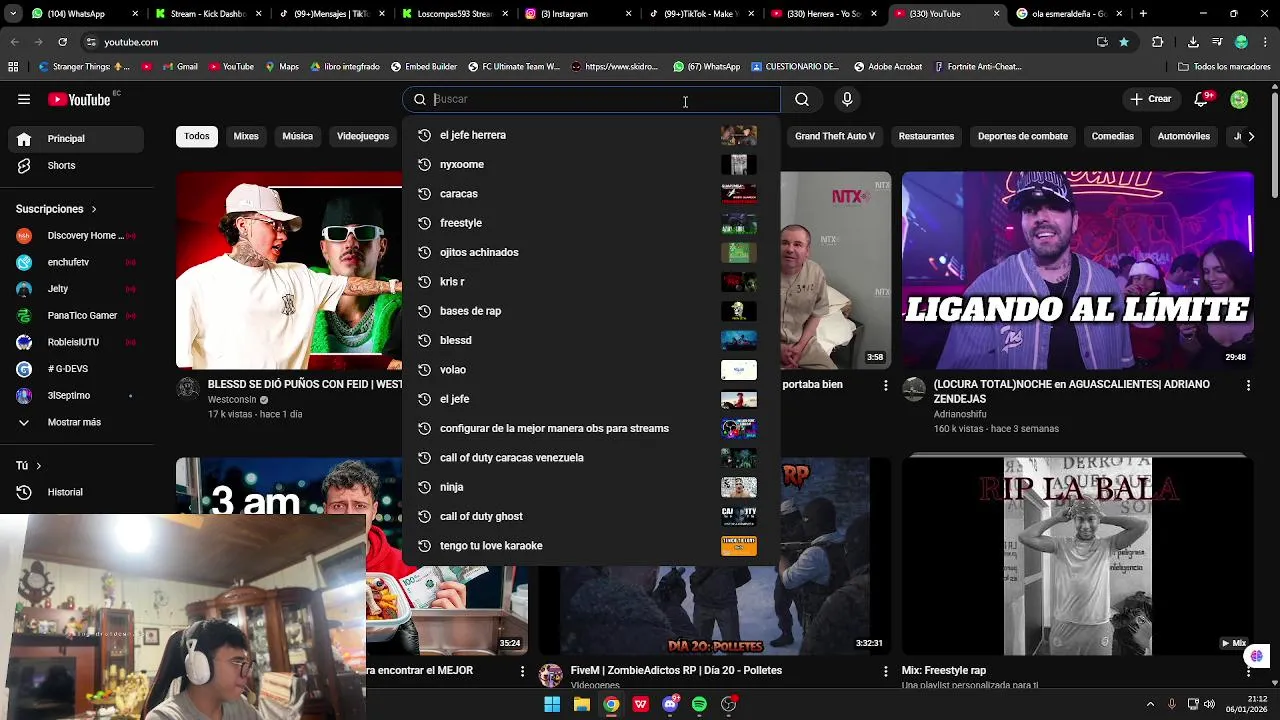Image resolution: width=1280 pixels, height=720 pixels.
Task: Show more filter chips with right arrow
Action: pos(1250,136)
